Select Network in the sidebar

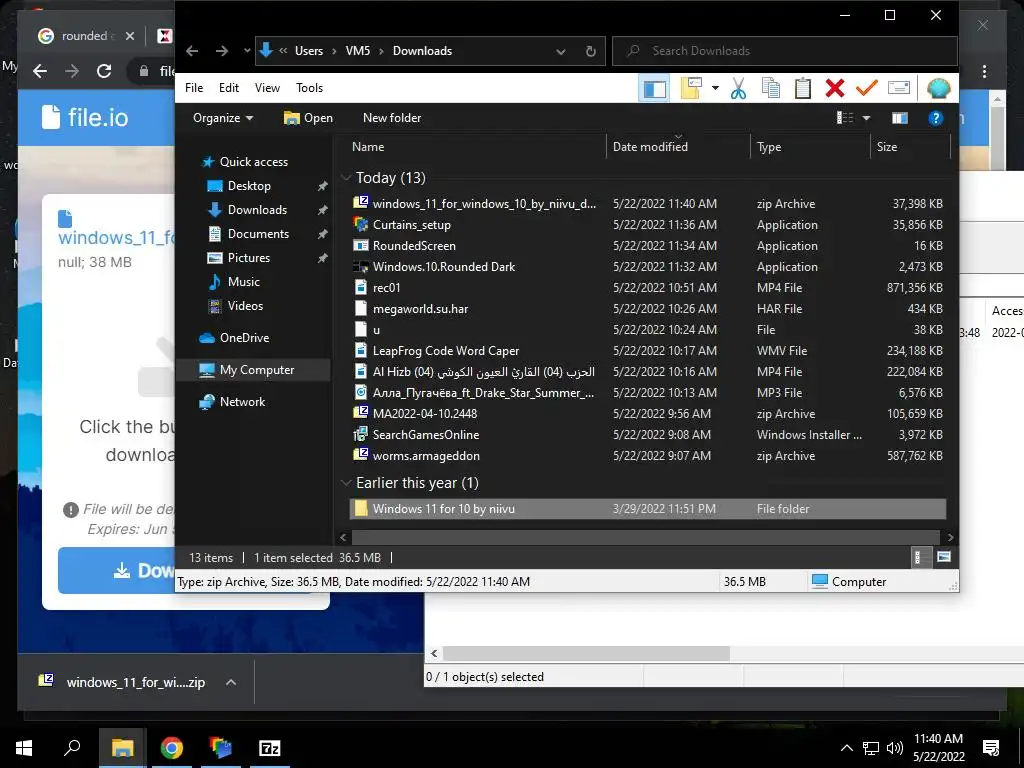(242, 402)
